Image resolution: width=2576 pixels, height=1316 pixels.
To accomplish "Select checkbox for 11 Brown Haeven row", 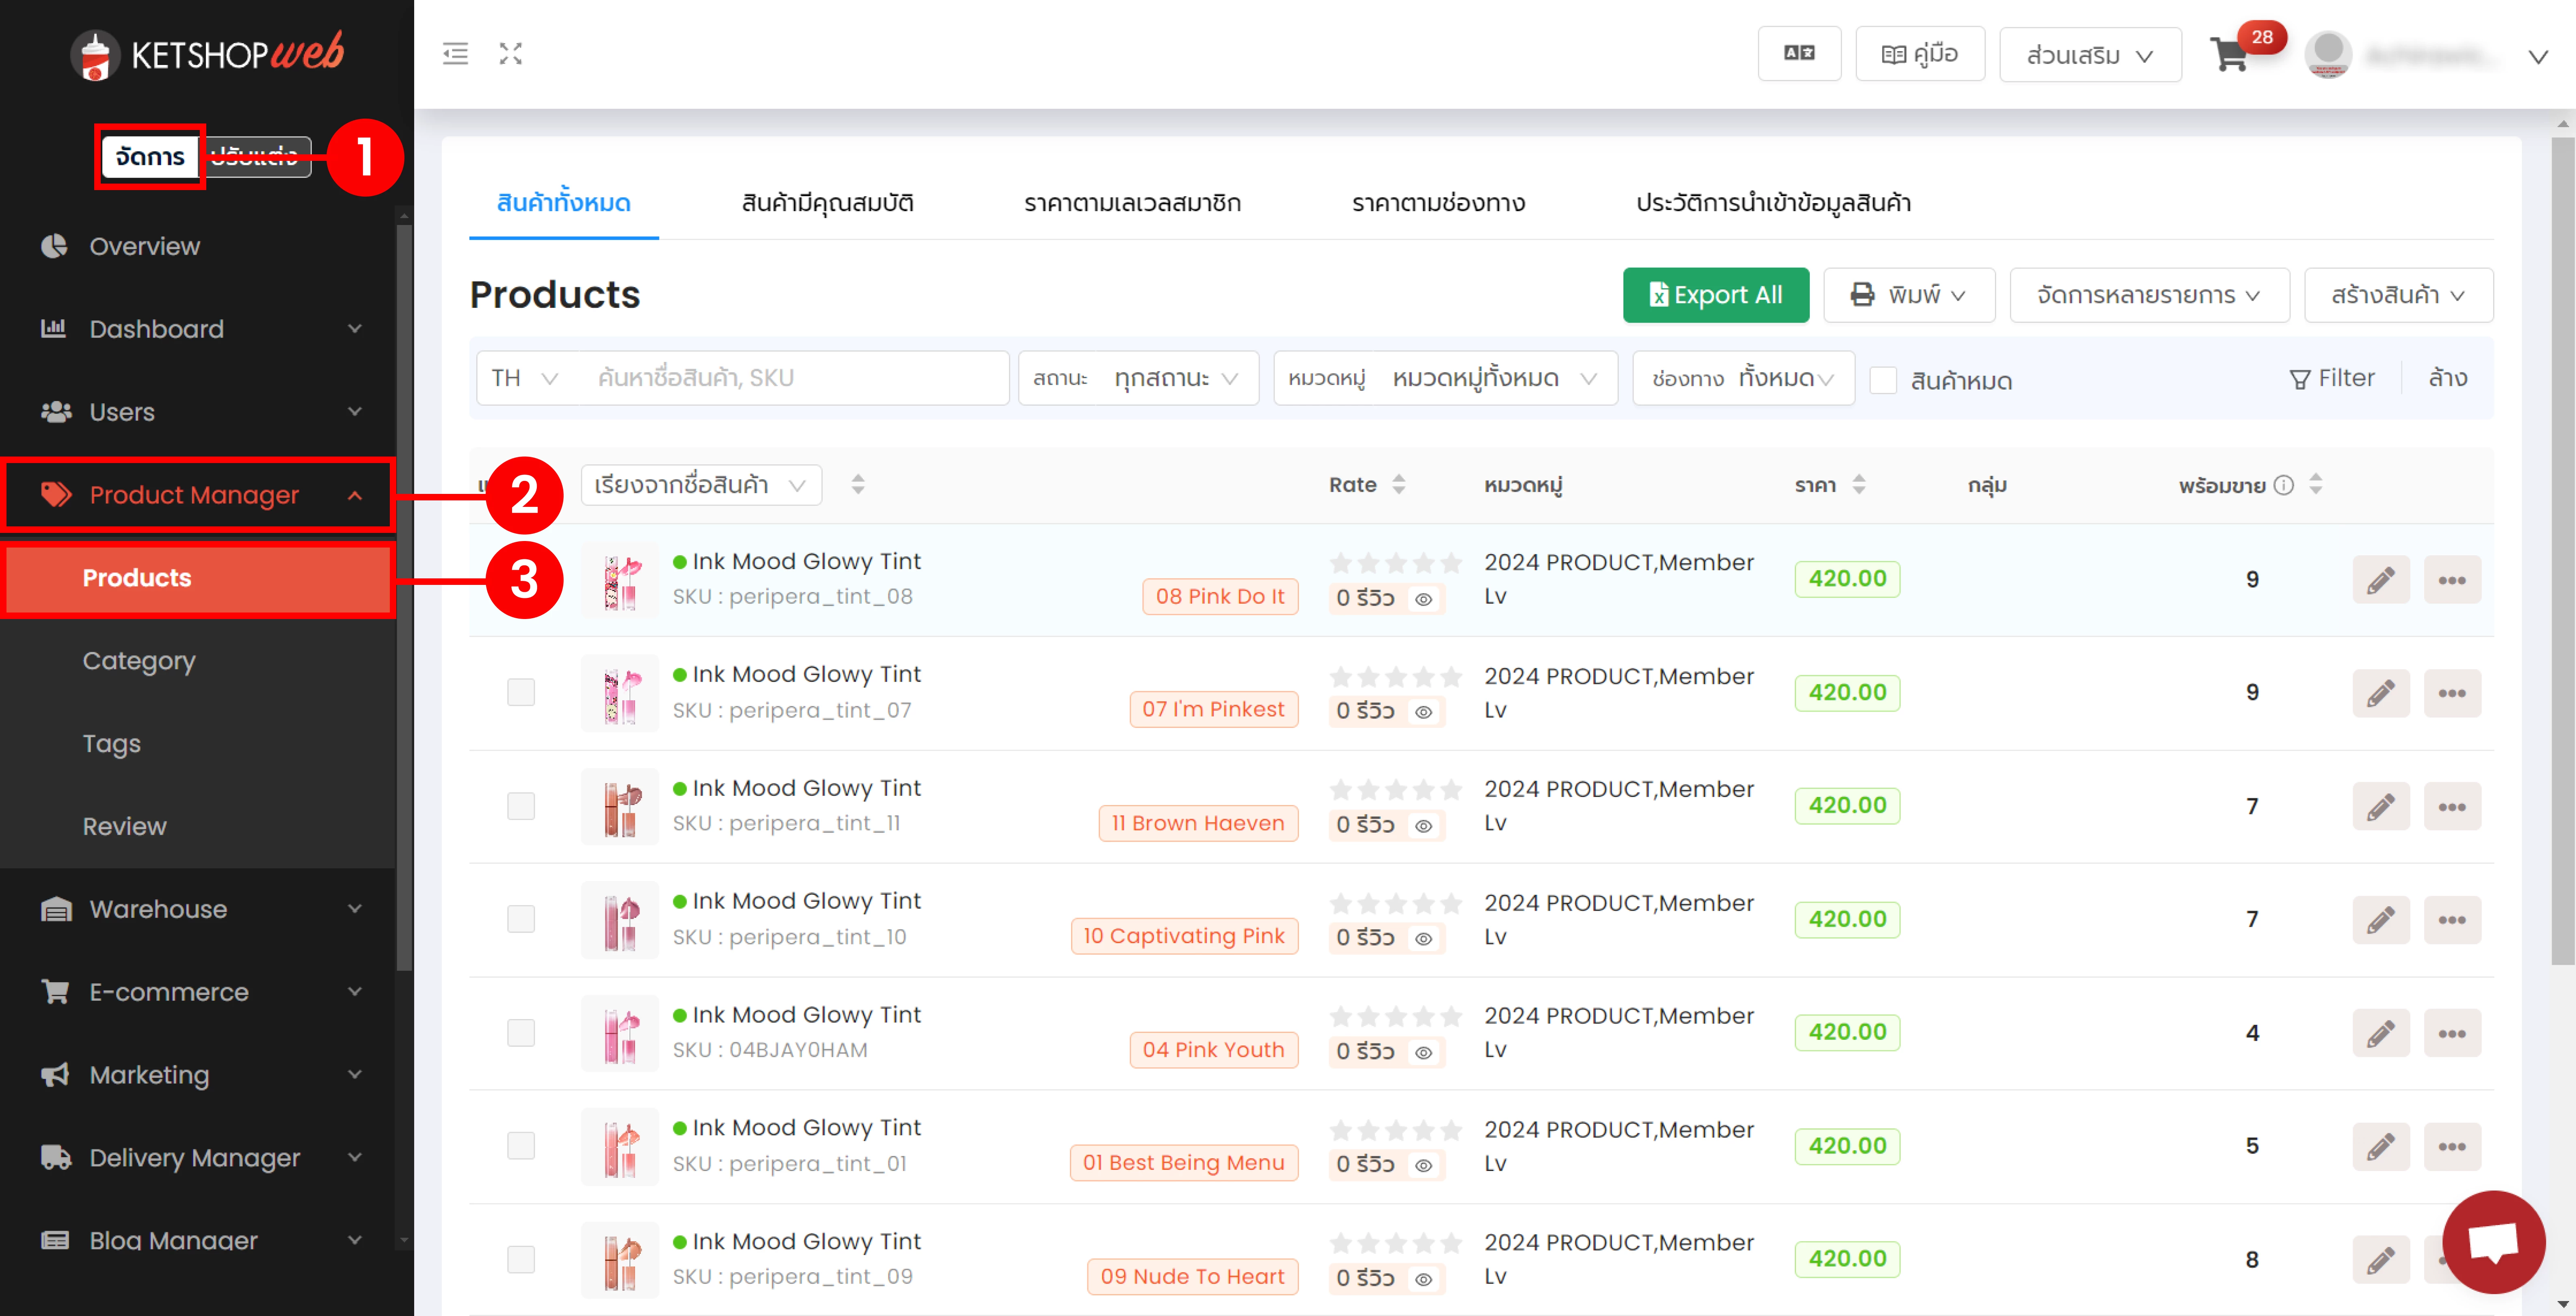I will 520,806.
